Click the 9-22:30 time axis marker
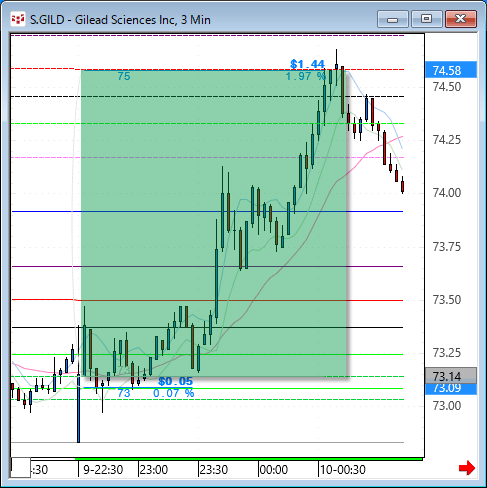Screen dimensions: 487x488 103,470
